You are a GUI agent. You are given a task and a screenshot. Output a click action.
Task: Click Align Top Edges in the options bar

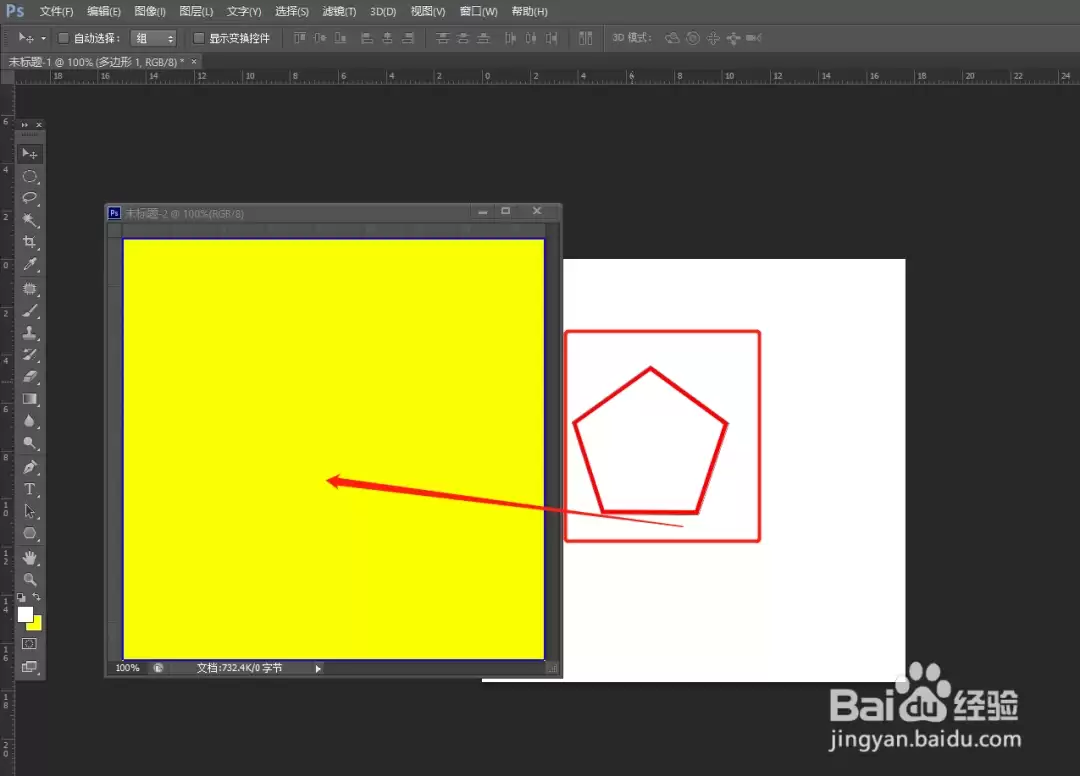pos(300,38)
